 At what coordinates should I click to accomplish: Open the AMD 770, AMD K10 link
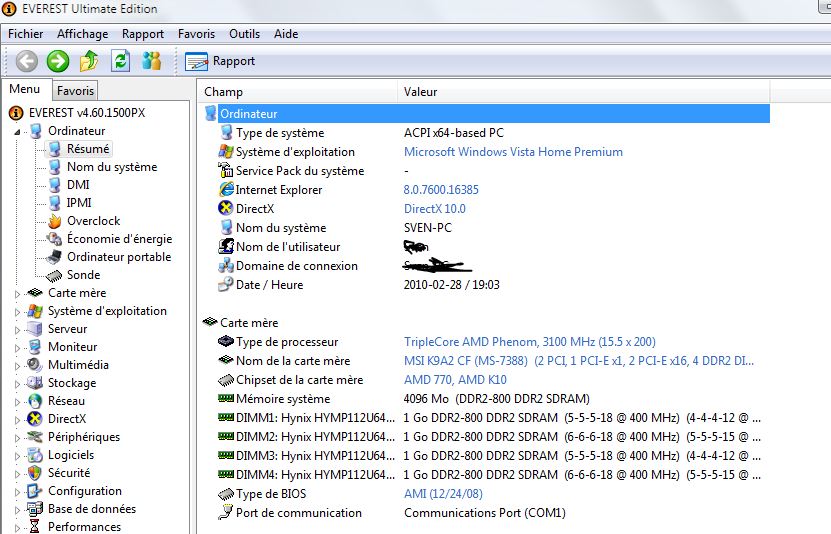455,380
